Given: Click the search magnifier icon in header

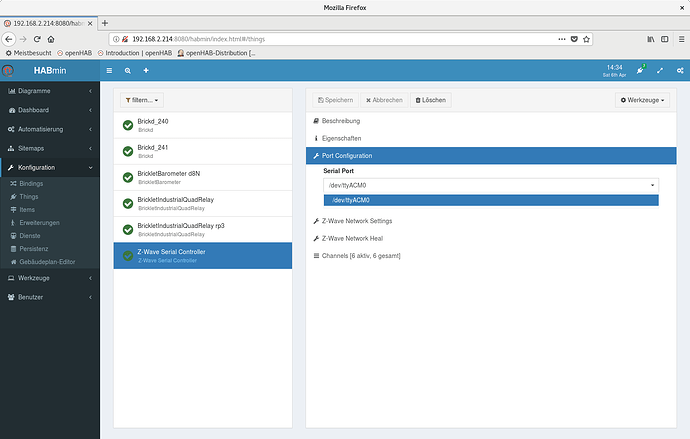Looking at the screenshot, I should click(x=128, y=70).
